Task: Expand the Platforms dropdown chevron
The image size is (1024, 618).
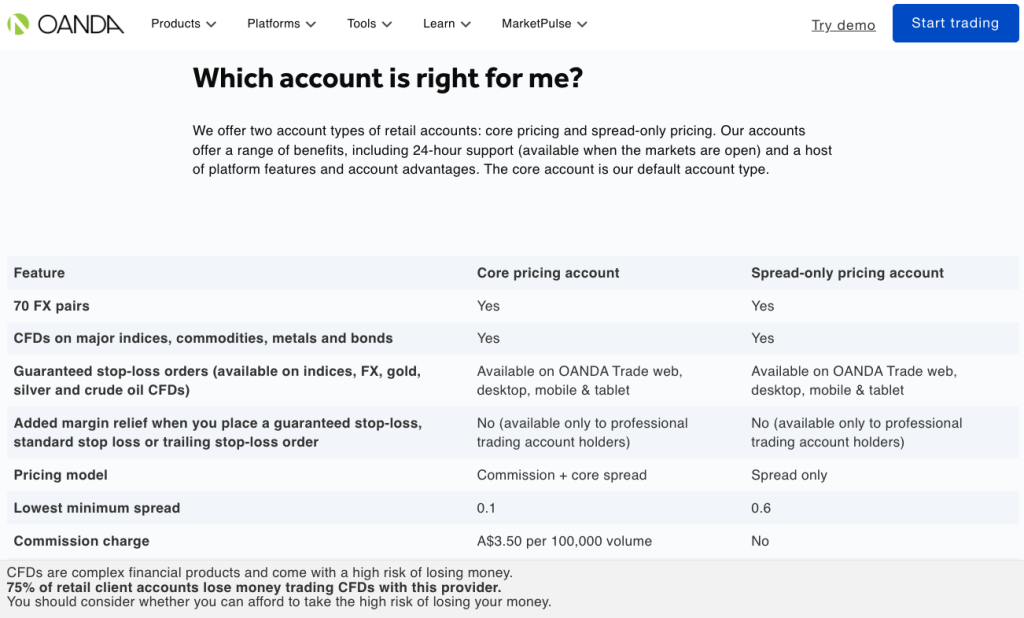Action: (x=310, y=23)
